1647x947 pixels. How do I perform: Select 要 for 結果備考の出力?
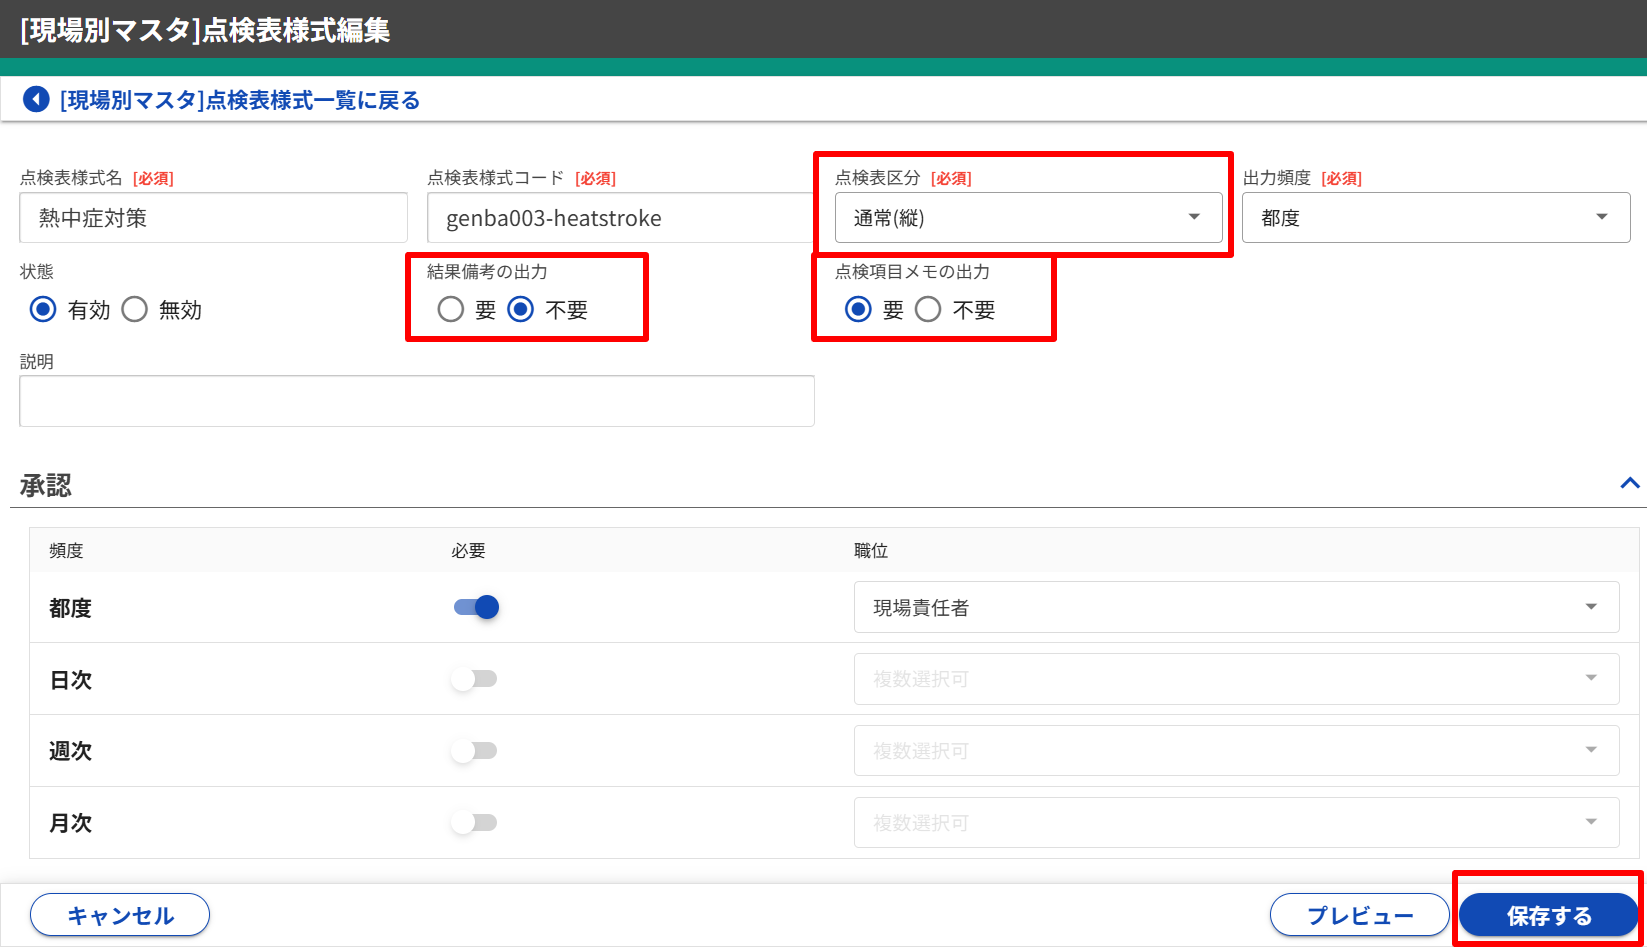pos(451,310)
